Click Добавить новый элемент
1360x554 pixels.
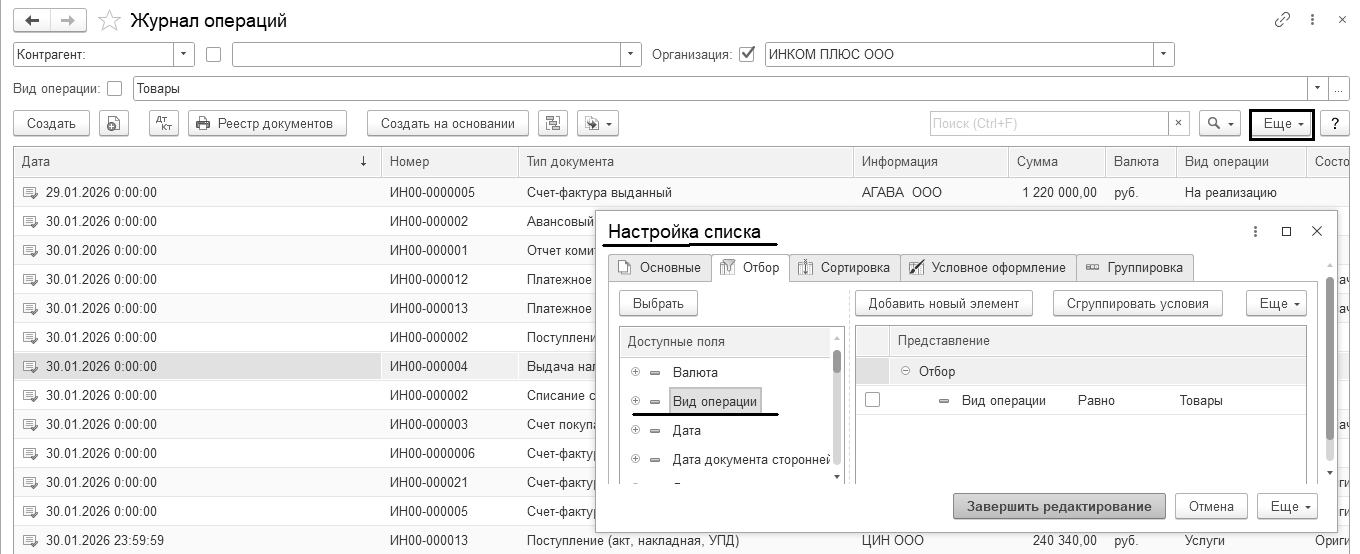[944, 303]
